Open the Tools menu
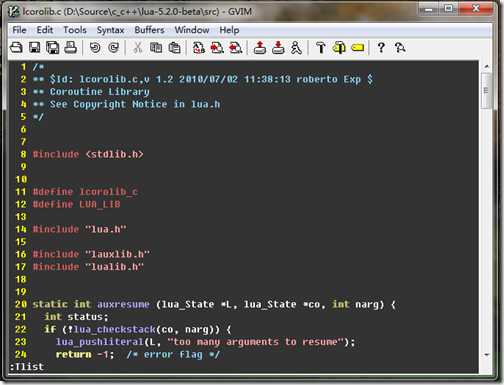Viewport: 504px width, 385px height. tap(75, 30)
